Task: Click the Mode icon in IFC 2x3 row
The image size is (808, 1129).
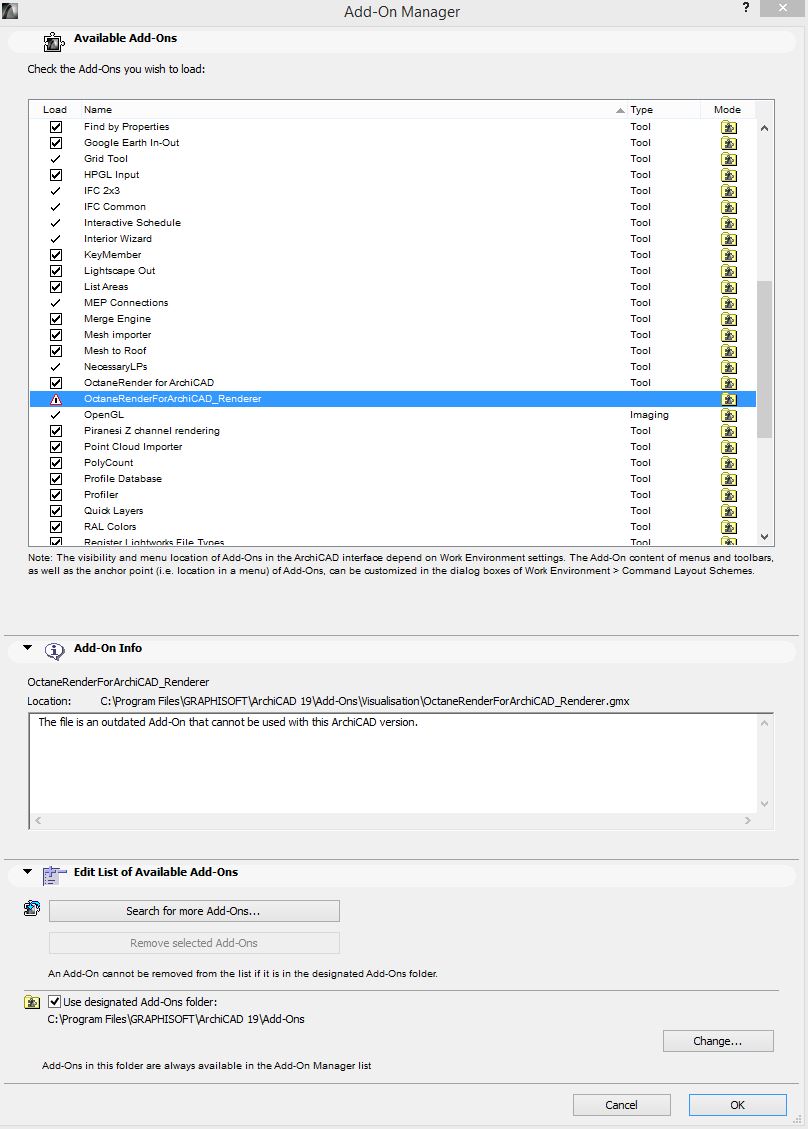Action: (x=729, y=192)
